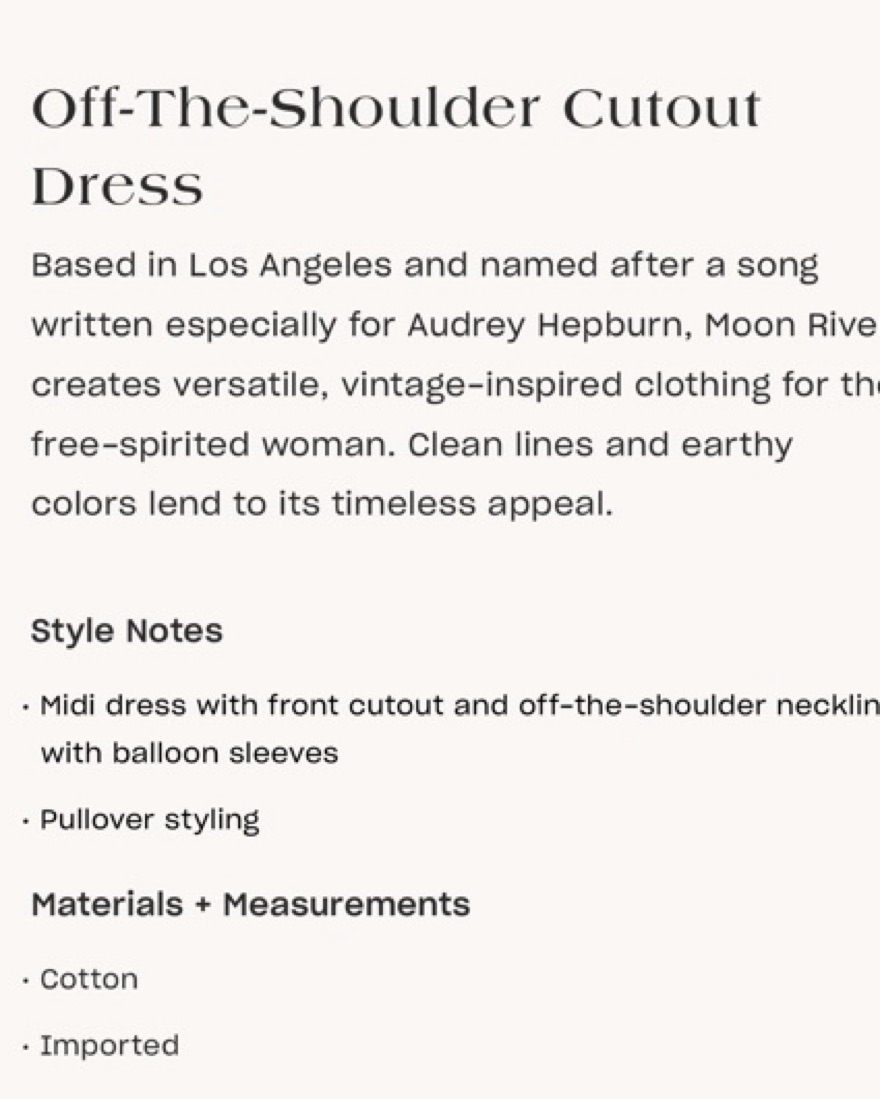The width and height of the screenshot is (880, 1099).
Task: Click the Materials + Measurements heading
Action: [x=251, y=904]
